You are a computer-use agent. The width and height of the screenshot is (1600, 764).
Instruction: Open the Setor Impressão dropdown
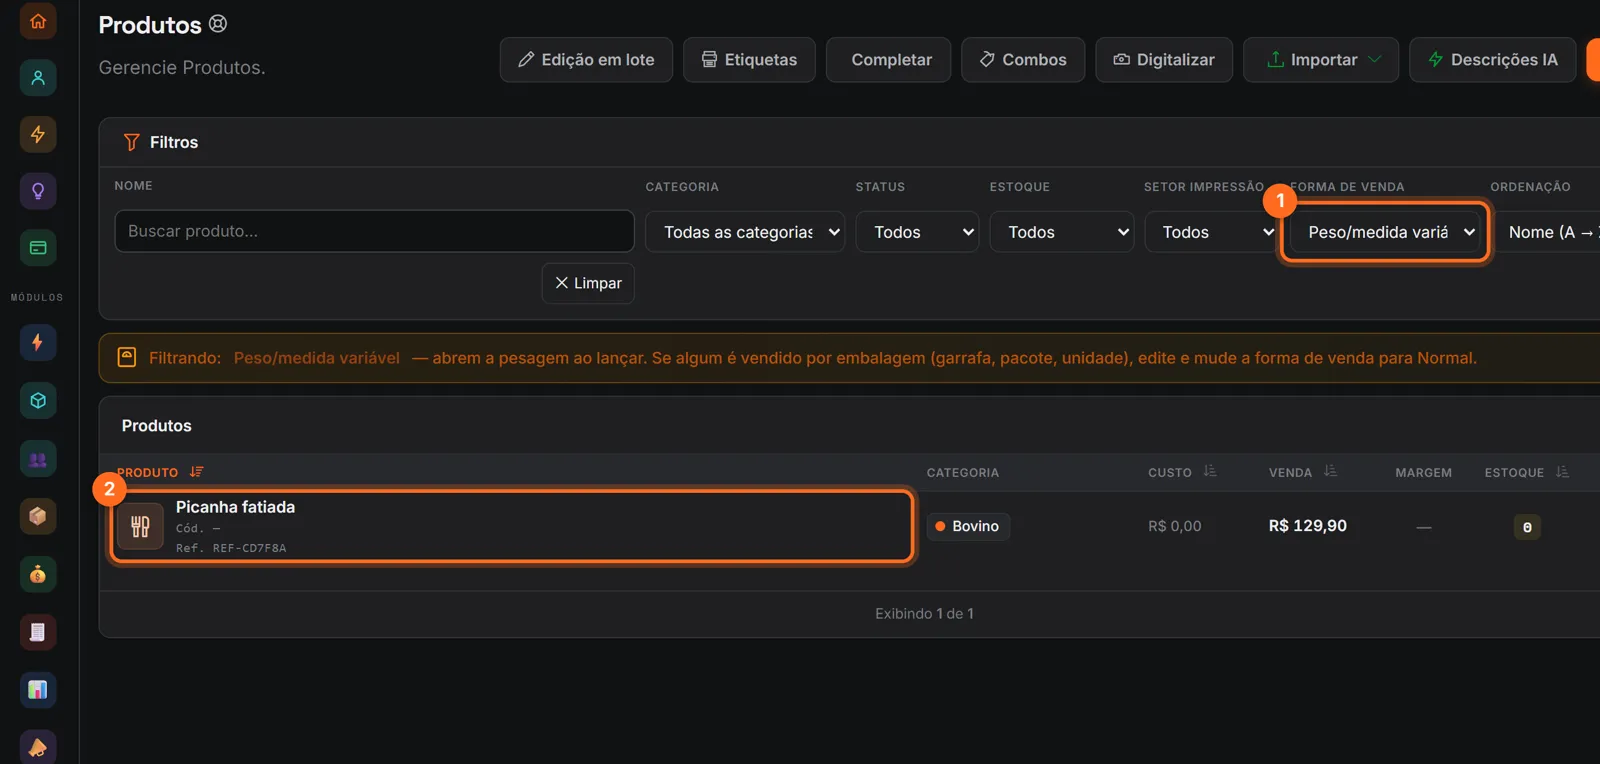click(1212, 231)
